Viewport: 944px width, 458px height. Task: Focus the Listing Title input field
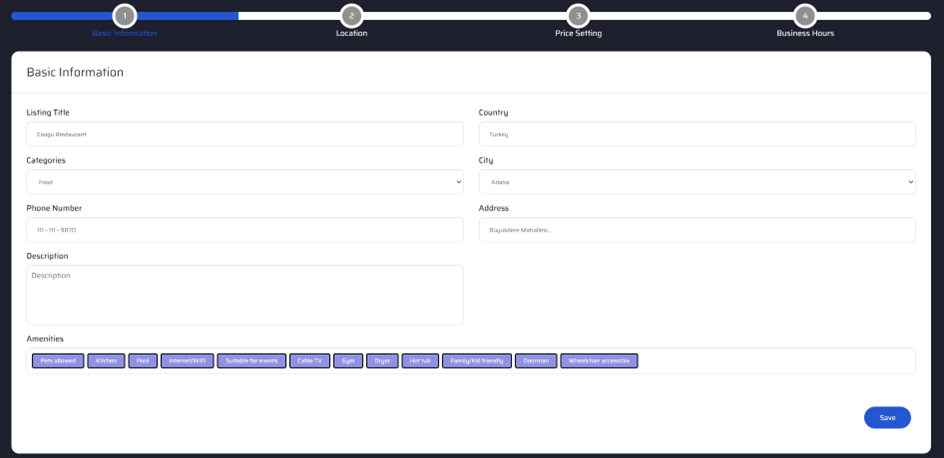click(x=245, y=134)
